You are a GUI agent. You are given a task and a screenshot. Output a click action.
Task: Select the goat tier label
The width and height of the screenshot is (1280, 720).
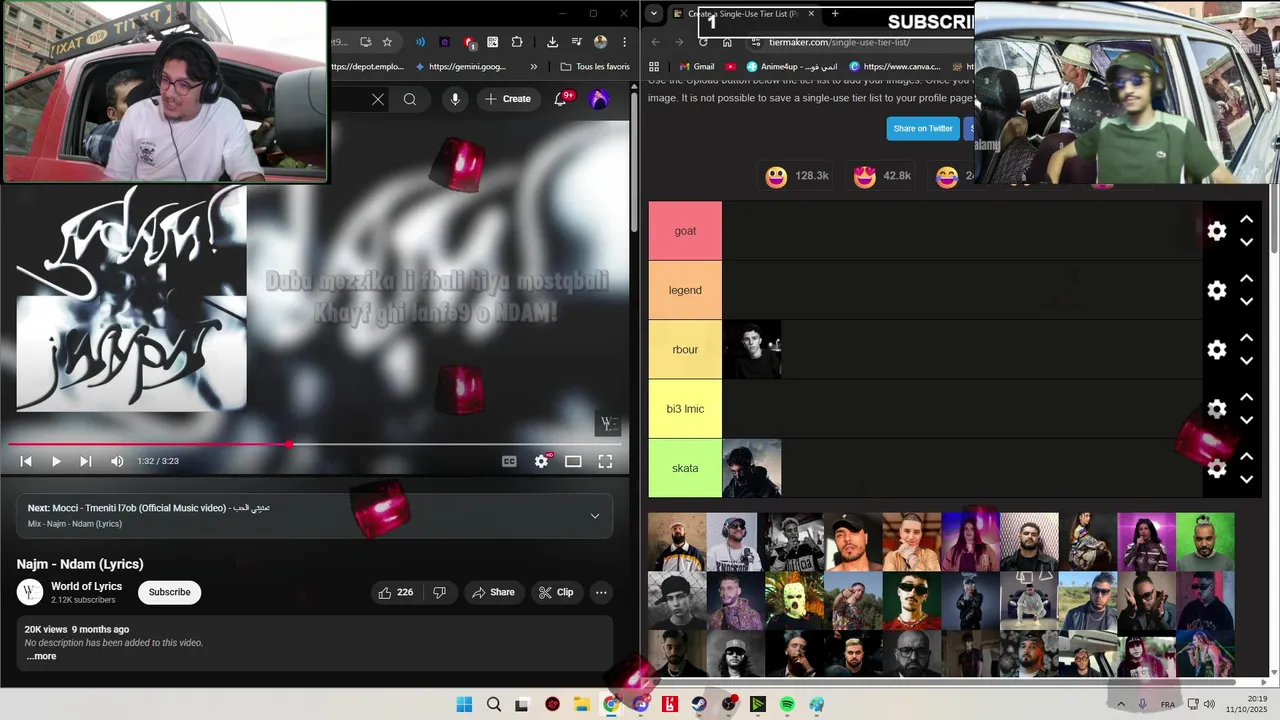coord(685,231)
